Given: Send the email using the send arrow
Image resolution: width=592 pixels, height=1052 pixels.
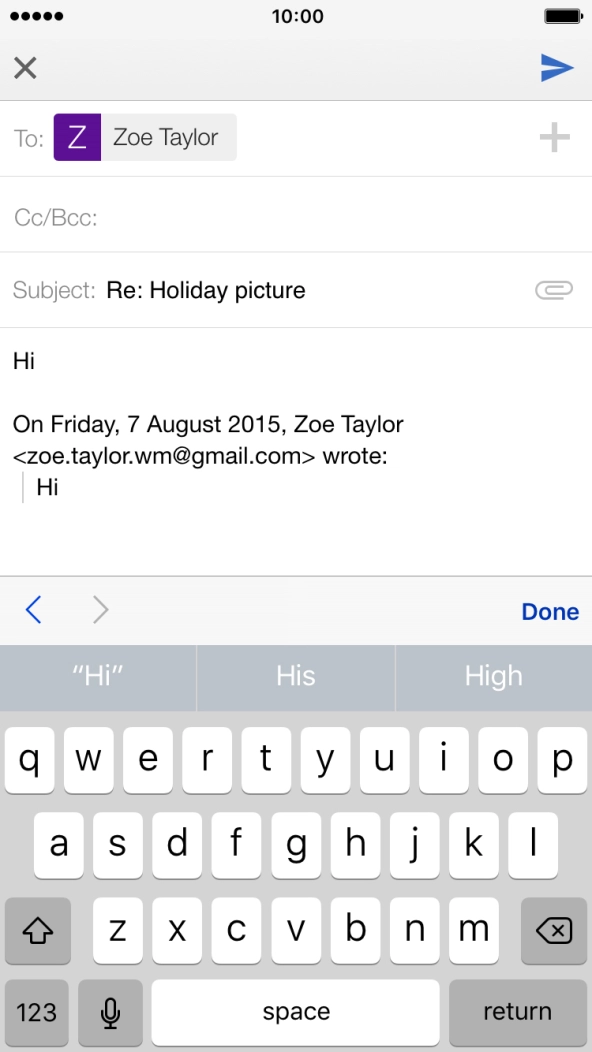Looking at the screenshot, I should click(558, 67).
